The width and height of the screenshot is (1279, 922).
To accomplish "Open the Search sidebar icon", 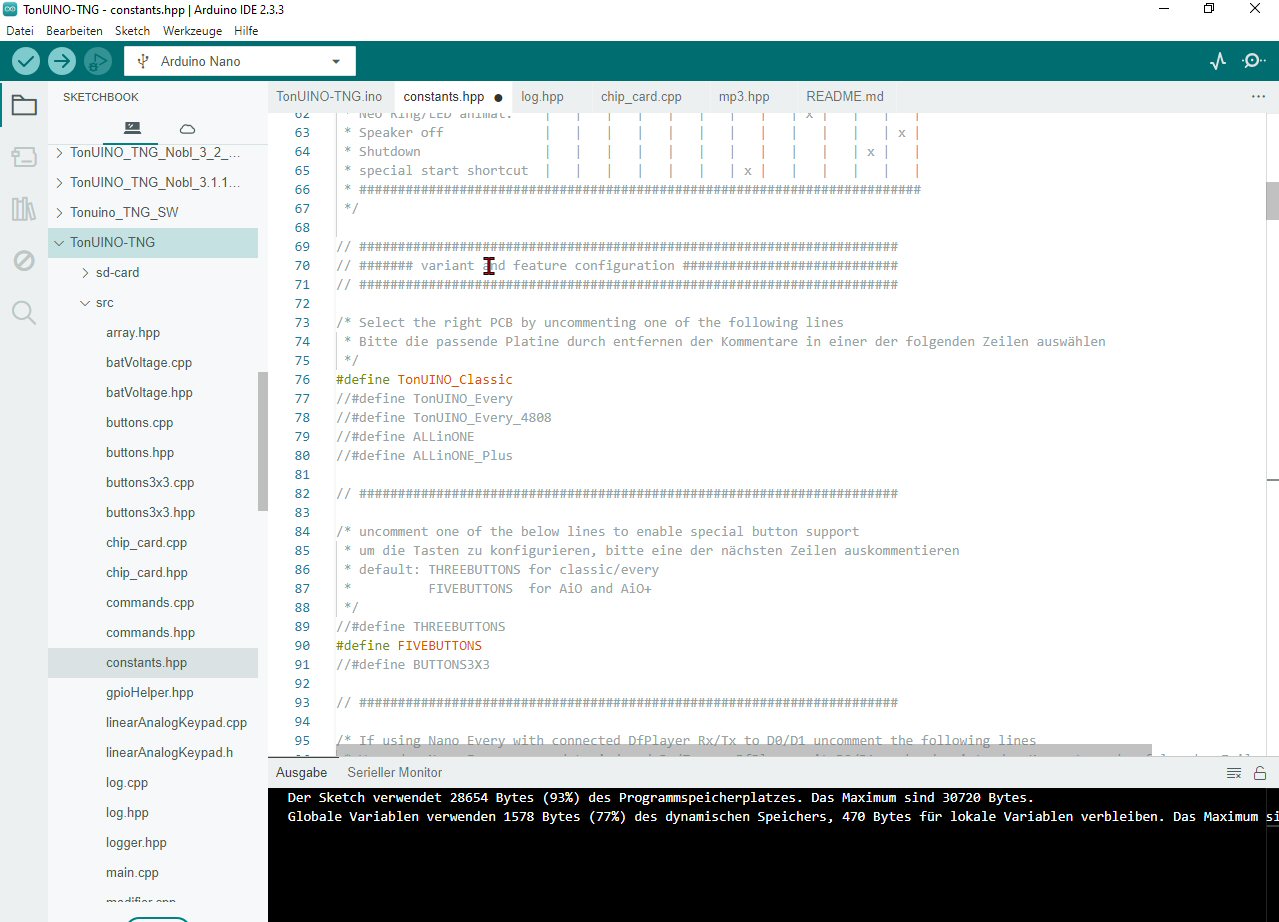I will tap(23, 313).
